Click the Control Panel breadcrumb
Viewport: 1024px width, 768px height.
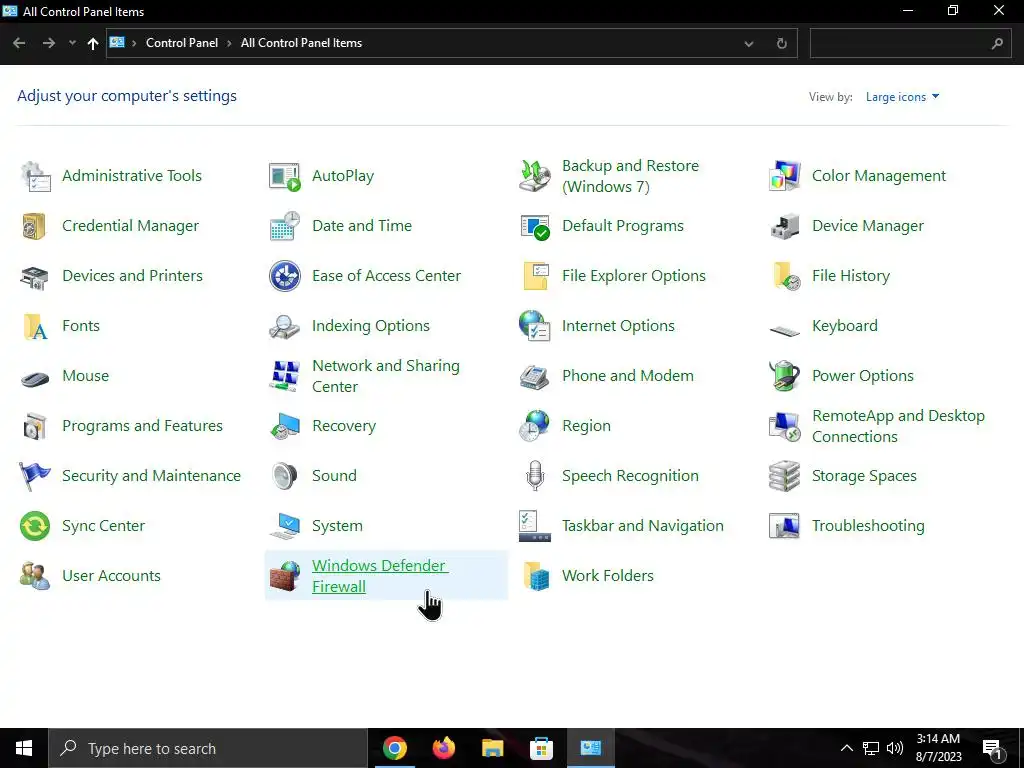[182, 43]
